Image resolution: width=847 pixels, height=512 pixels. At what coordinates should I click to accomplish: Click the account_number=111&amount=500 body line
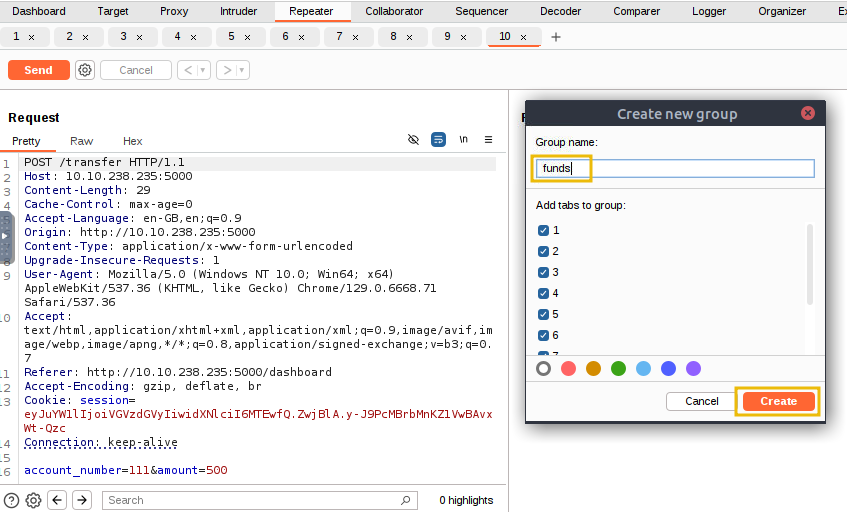126,470
